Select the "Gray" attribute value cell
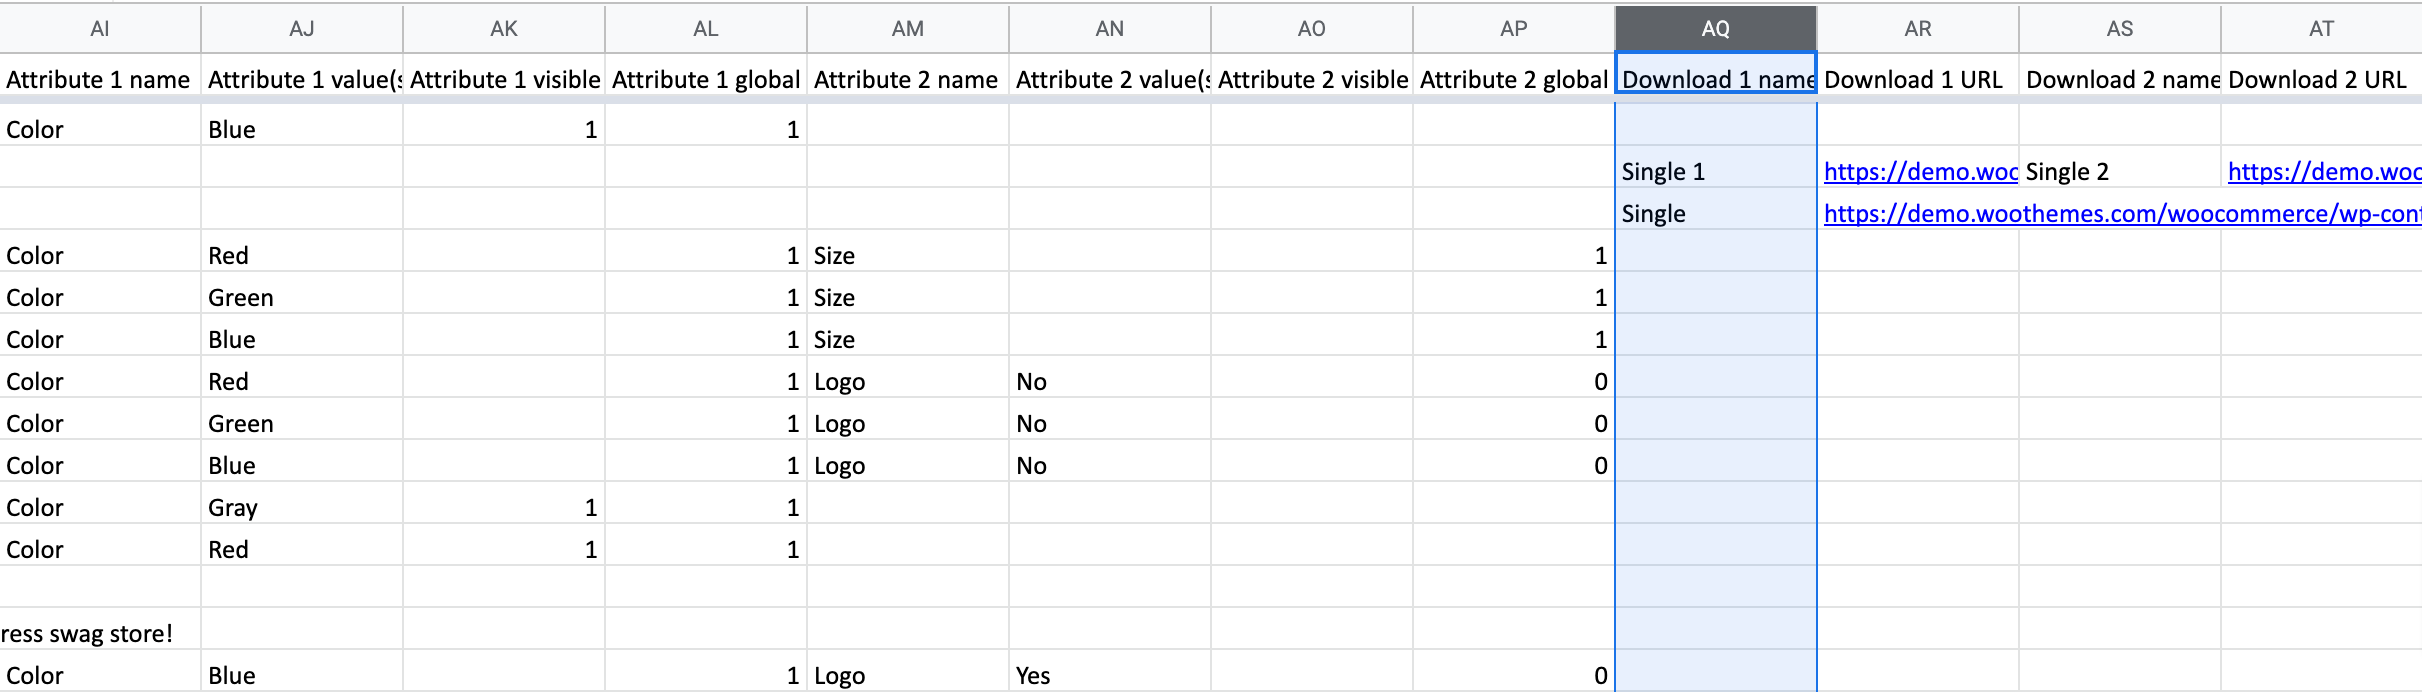This screenshot has height=692, width=2422. pos(301,508)
